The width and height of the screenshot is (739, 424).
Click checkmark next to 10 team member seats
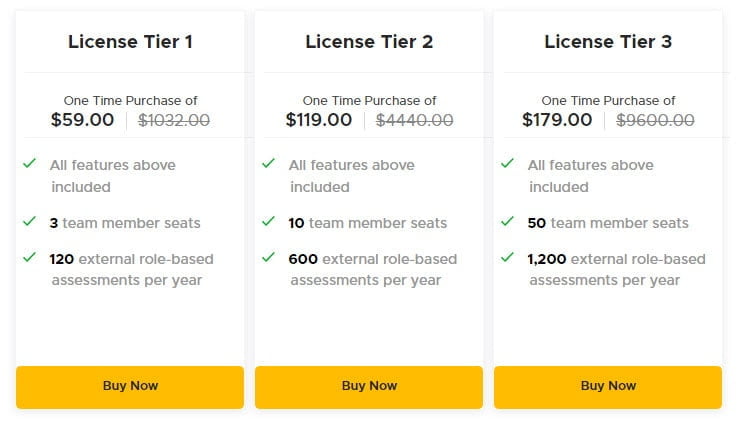click(x=268, y=221)
